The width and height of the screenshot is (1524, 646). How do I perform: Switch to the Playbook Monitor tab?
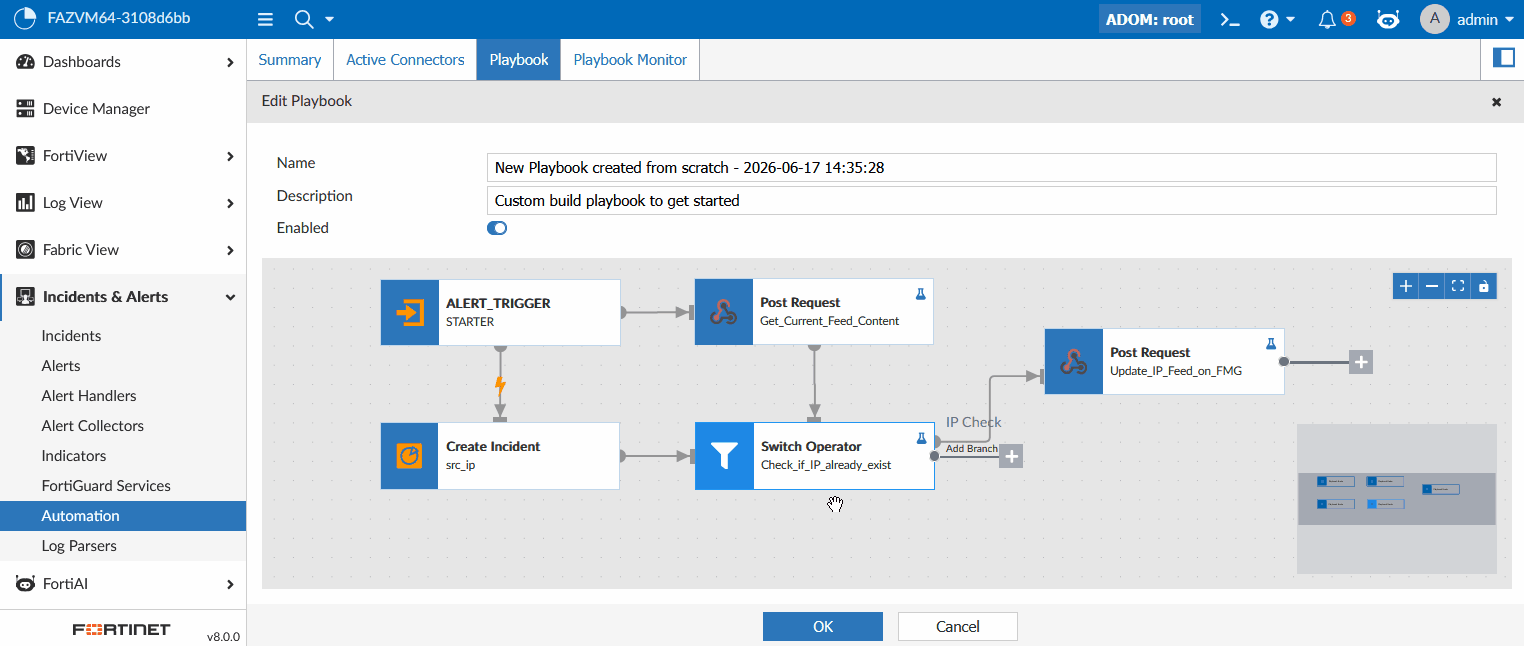(x=630, y=59)
